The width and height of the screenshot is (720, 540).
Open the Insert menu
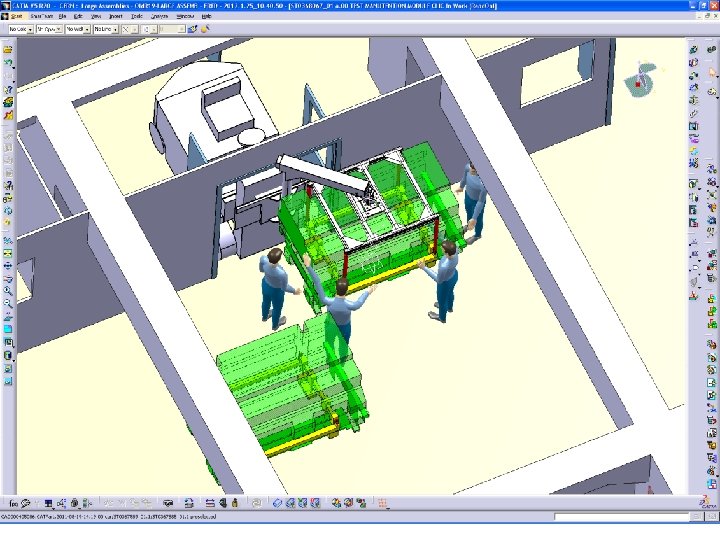click(x=116, y=16)
